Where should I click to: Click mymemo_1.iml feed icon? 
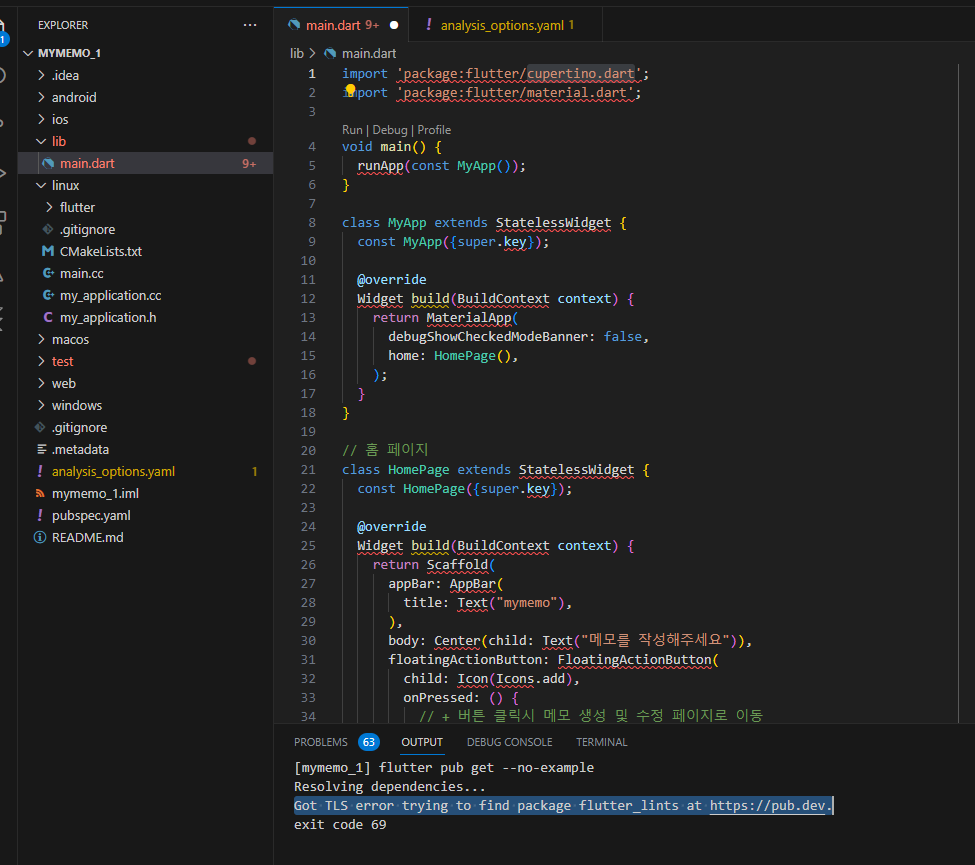(x=40, y=493)
